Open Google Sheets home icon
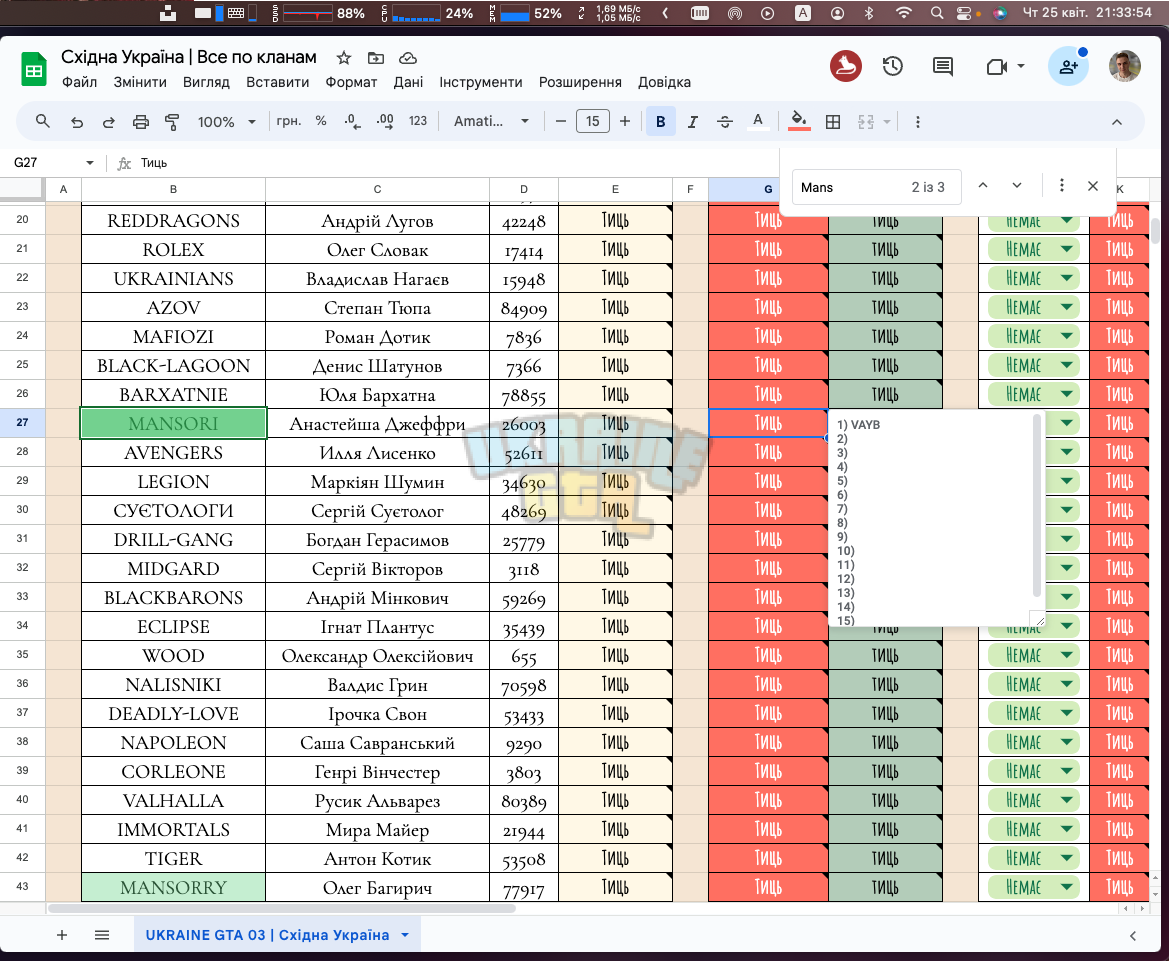This screenshot has height=961, width=1169. [x=33, y=69]
